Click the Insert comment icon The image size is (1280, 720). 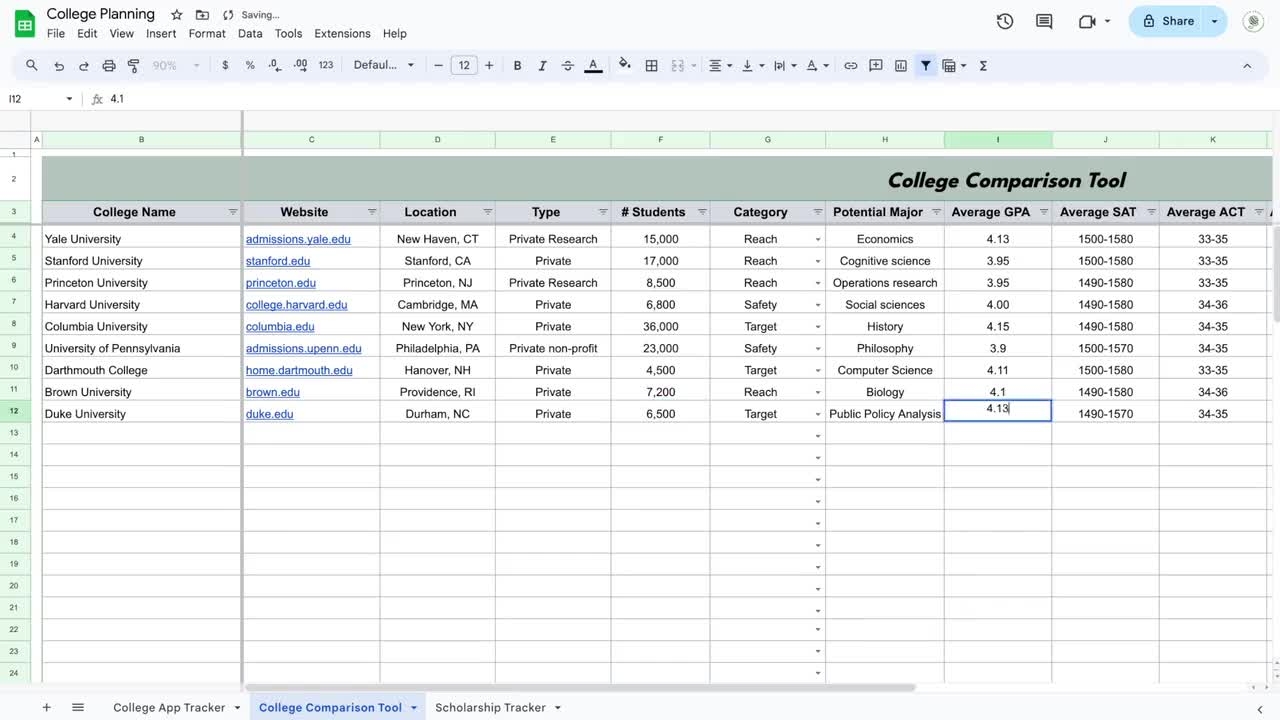[875, 65]
